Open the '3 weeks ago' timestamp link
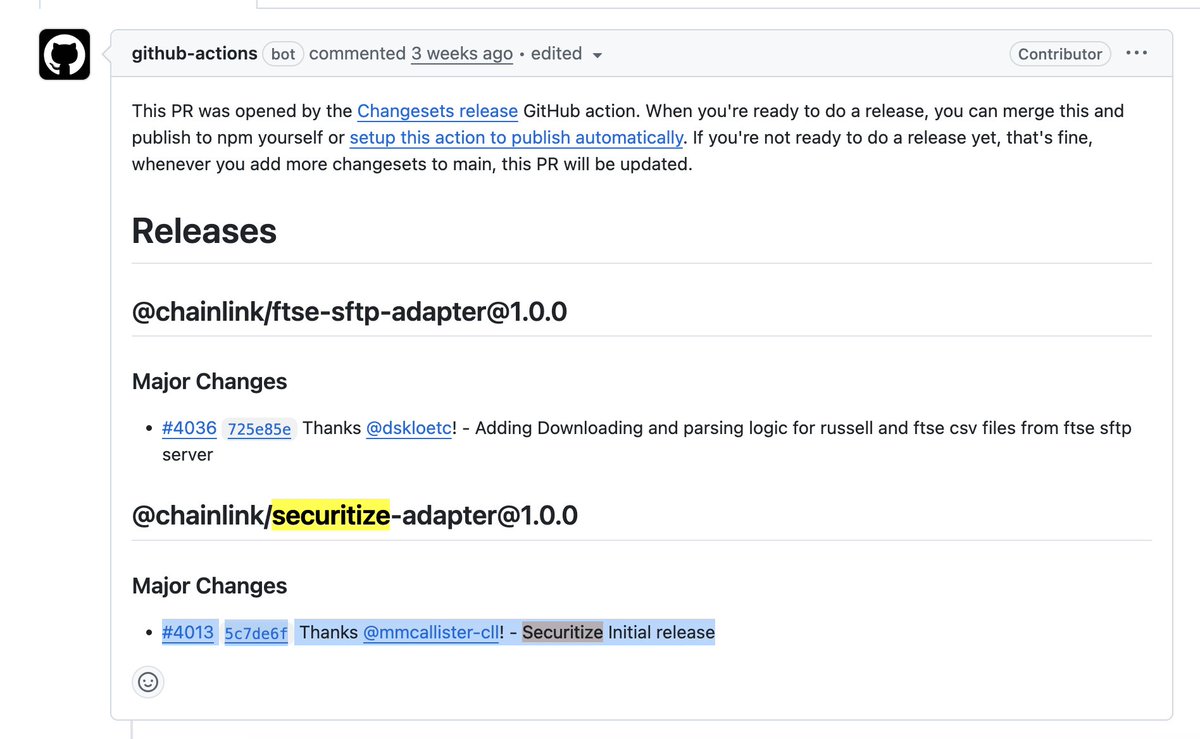This screenshot has width=1200, height=739. (461, 54)
